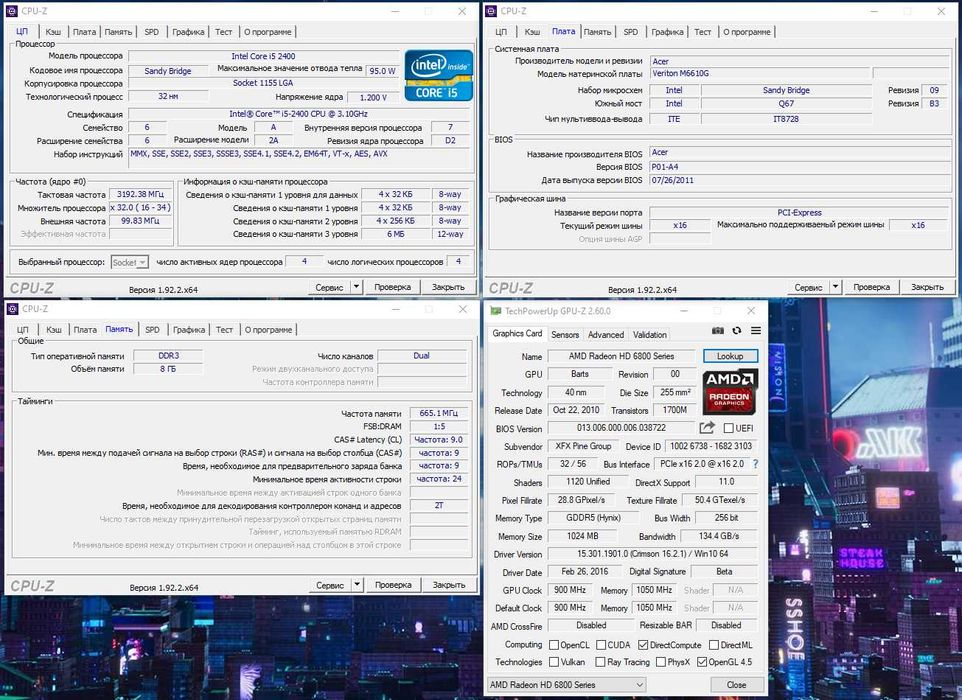Open the Advanced tab in GPU-Z
This screenshot has width=962, height=700.
click(606, 334)
